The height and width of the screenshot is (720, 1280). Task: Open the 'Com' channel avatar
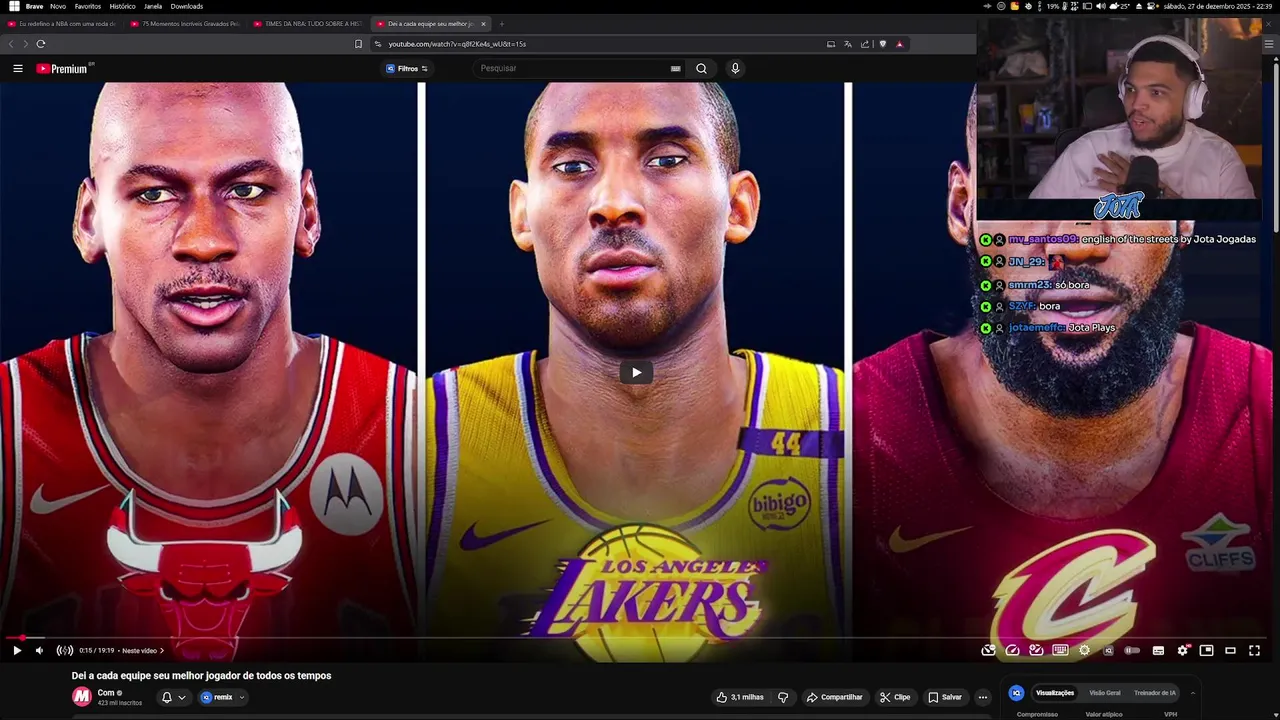pos(82,697)
